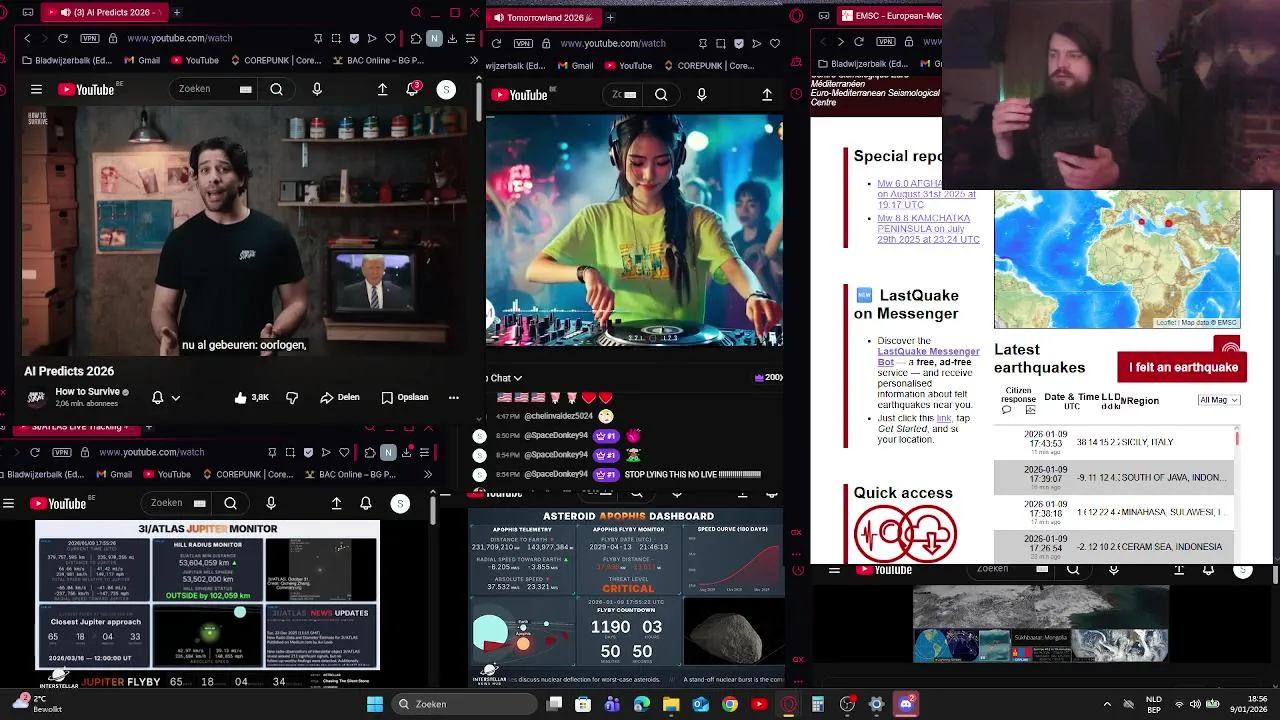The width and height of the screenshot is (1280, 720).
Task: Click upload icon in Tomorrowland window YouTube header
Action: [x=767, y=94]
